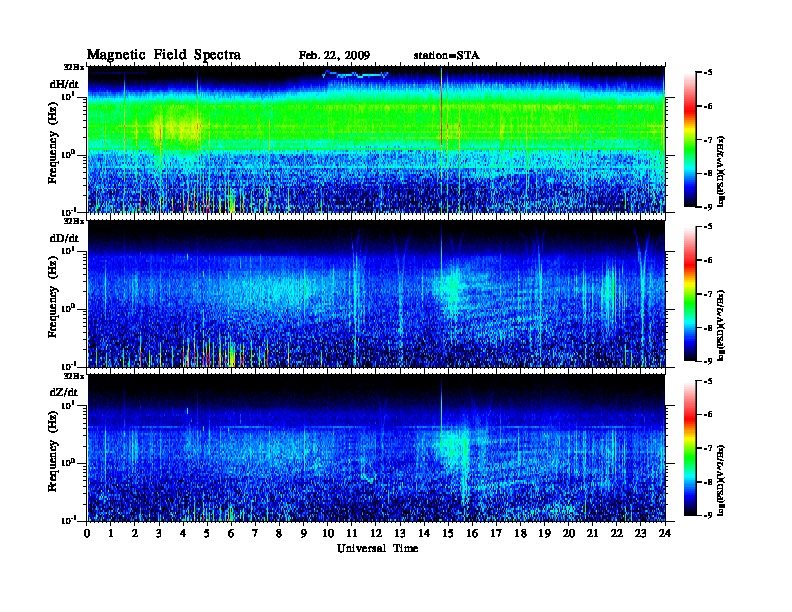Click the "9" tick on Universal Time axis

coord(303,533)
